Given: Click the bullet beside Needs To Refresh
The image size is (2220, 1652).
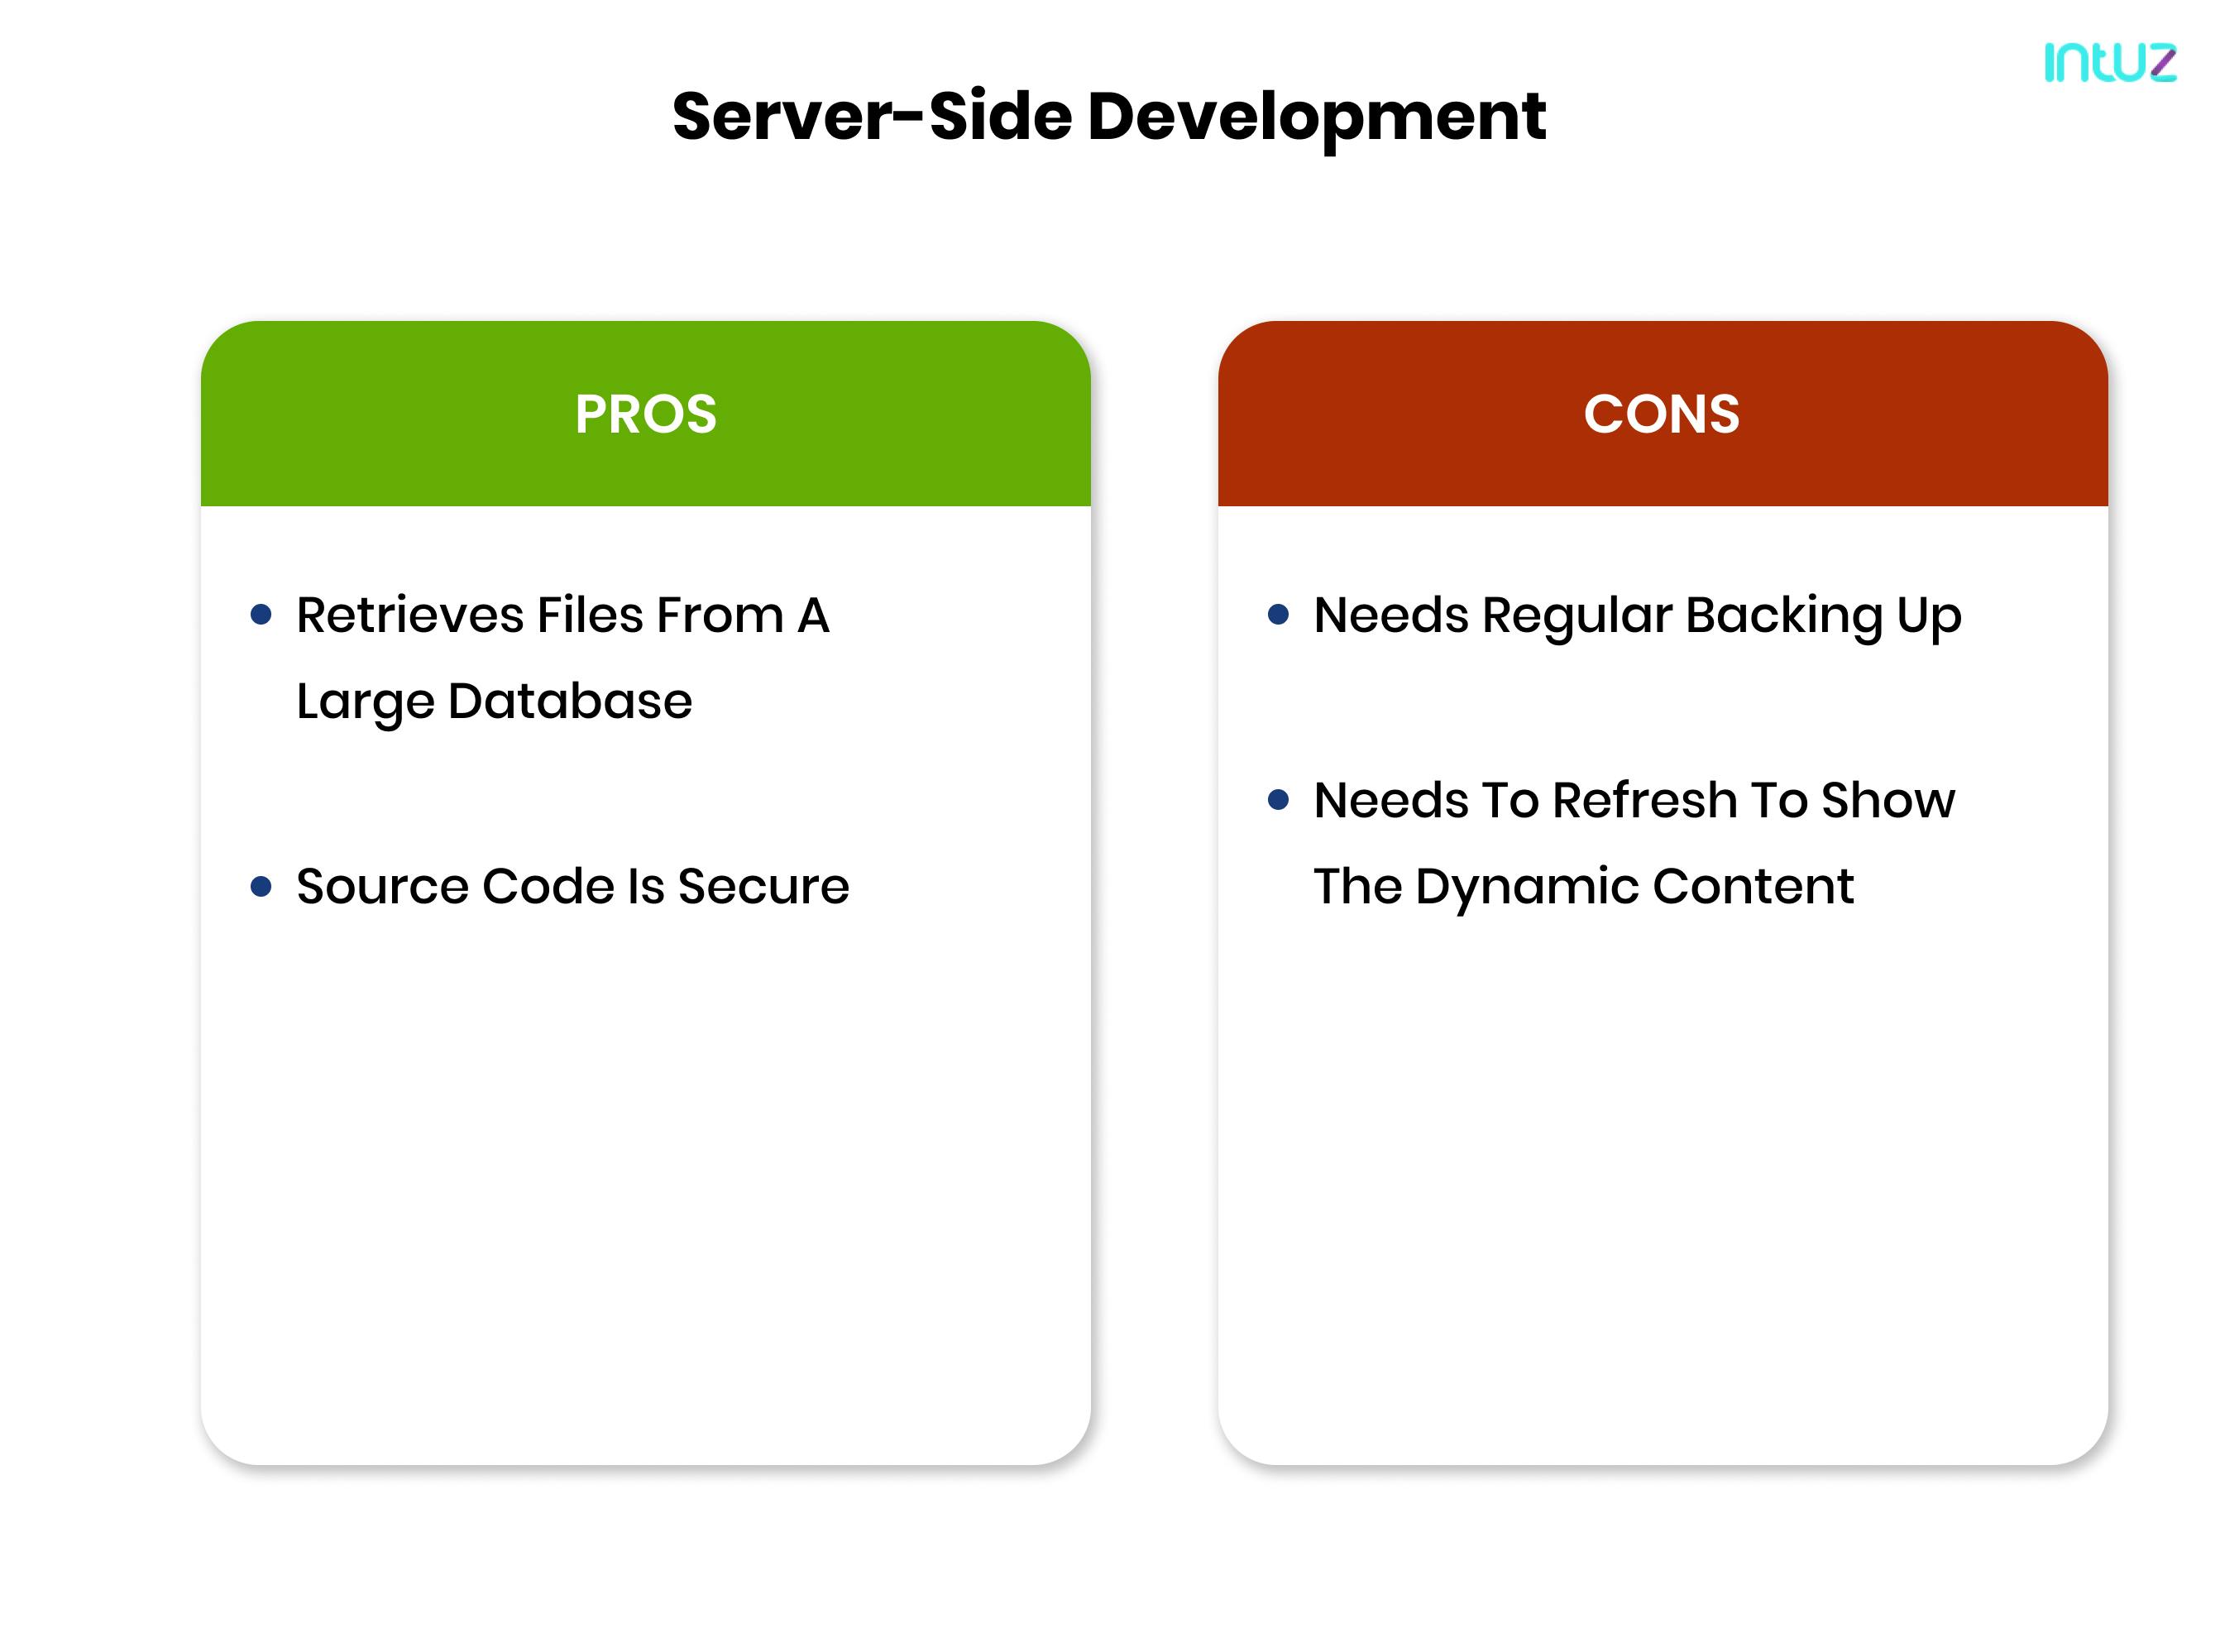Looking at the screenshot, I should click(1279, 800).
